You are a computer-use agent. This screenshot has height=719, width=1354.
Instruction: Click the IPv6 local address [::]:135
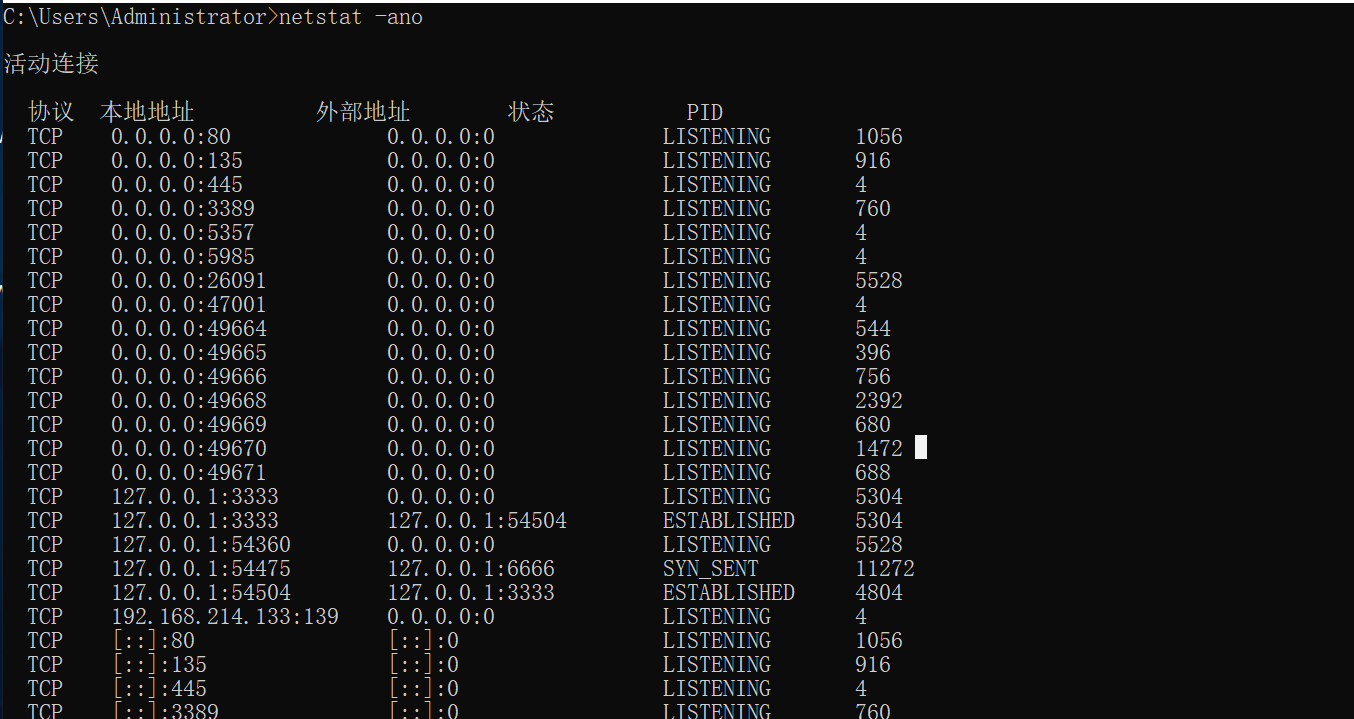(x=159, y=665)
